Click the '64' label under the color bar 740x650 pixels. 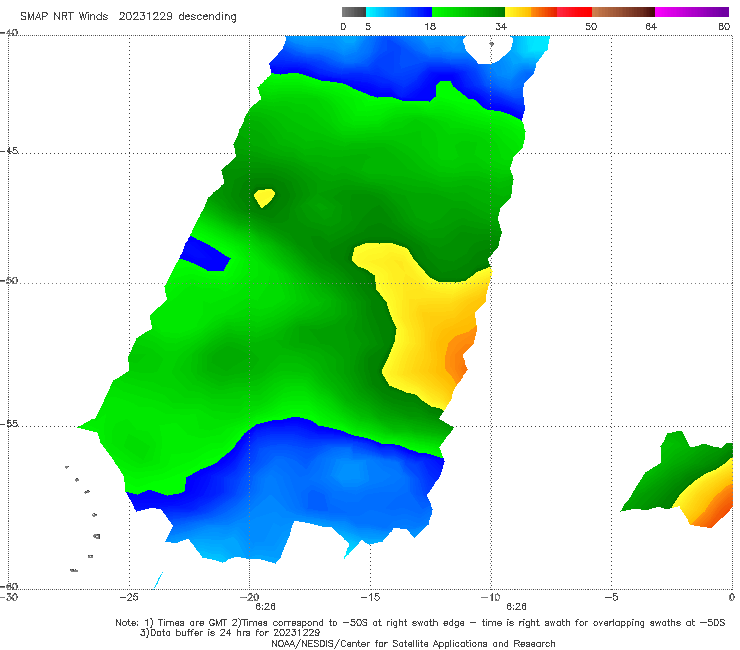(x=651, y=26)
